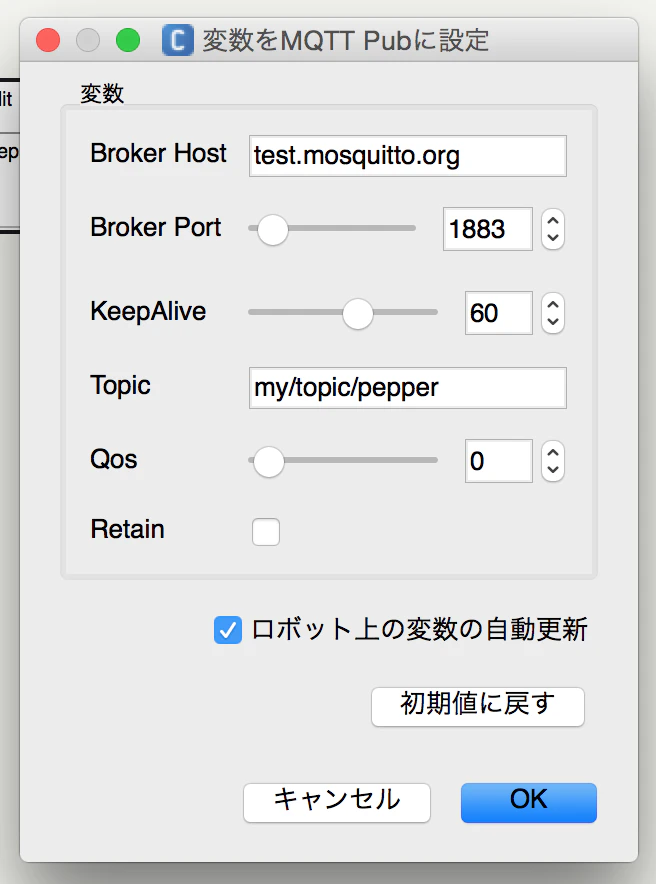The image size is (656, 884).
Task: Click the Broker Port value field 1883
Action: click(x=487, y=229)
